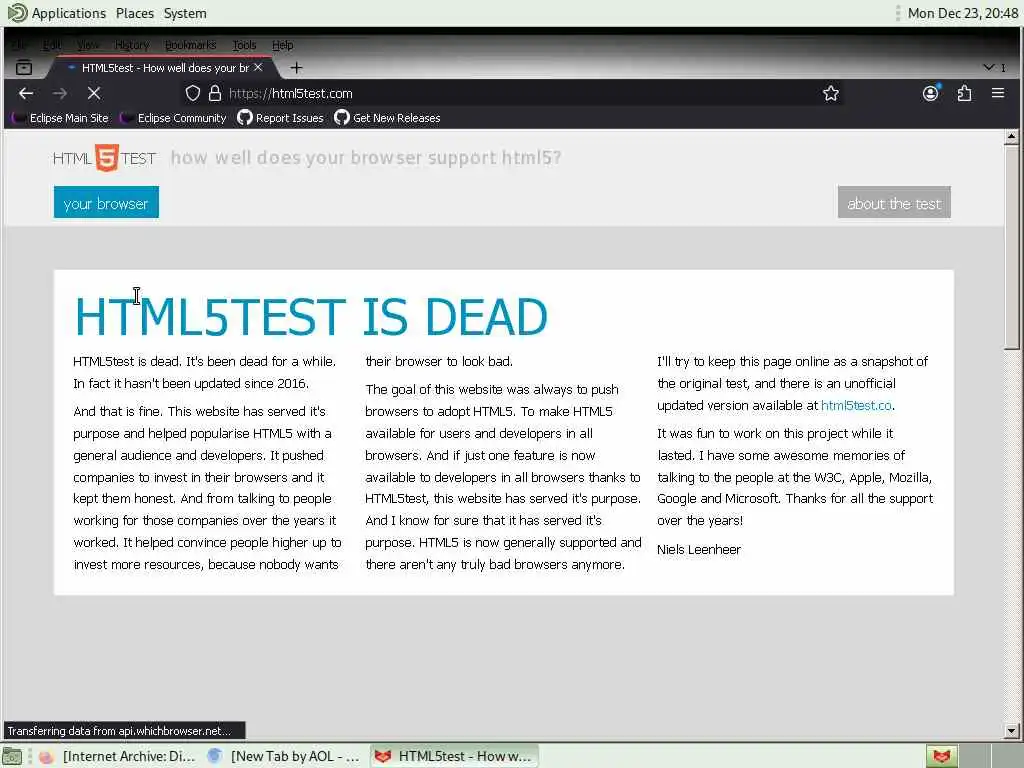Click the vertical scrollbar thumb
Image resolution: width=1024 pixels, height=768 pixels.
tap(1011, 248)
